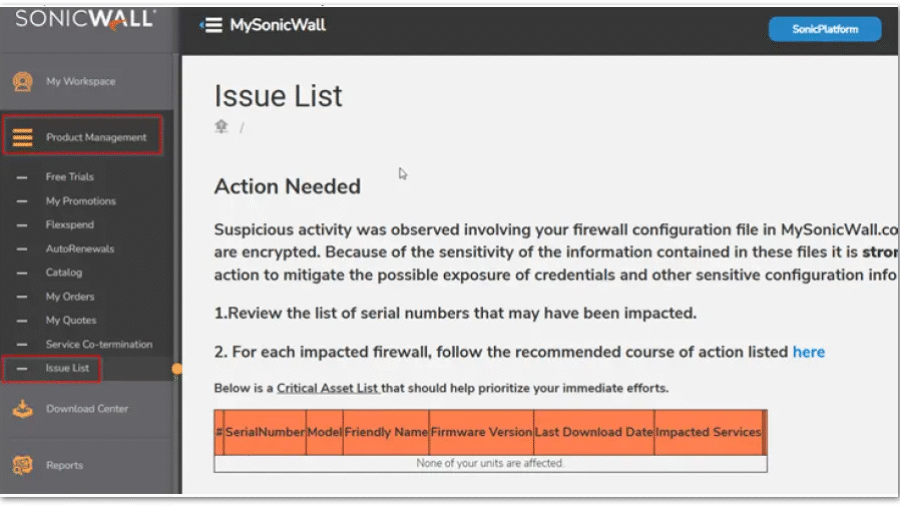Viewport: 900px width, 506px height.
Task: Select My Orders in sidebar
Action: click(70, 296)
